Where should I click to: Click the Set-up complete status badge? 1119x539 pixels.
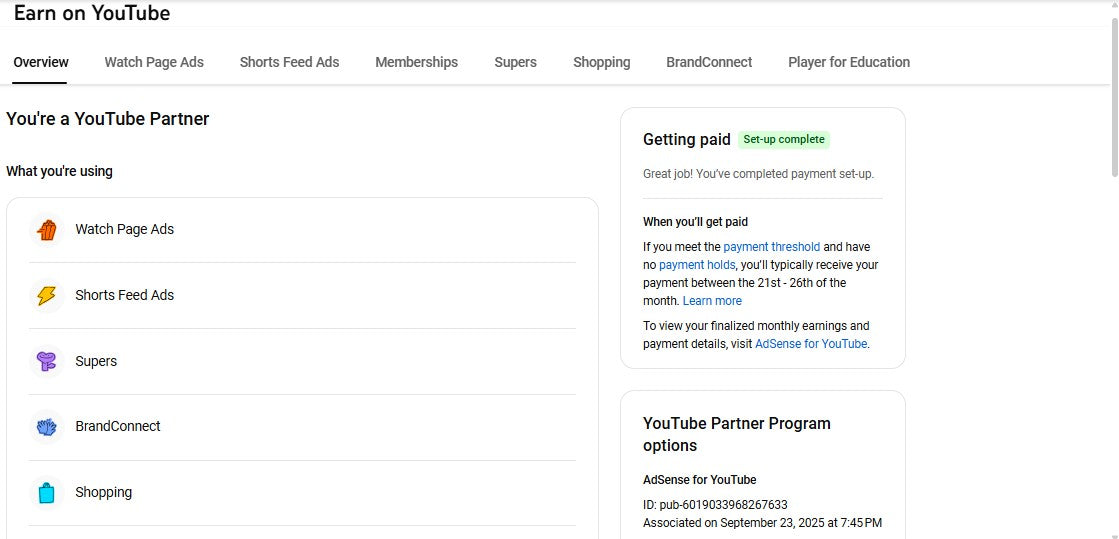(784, 140)
